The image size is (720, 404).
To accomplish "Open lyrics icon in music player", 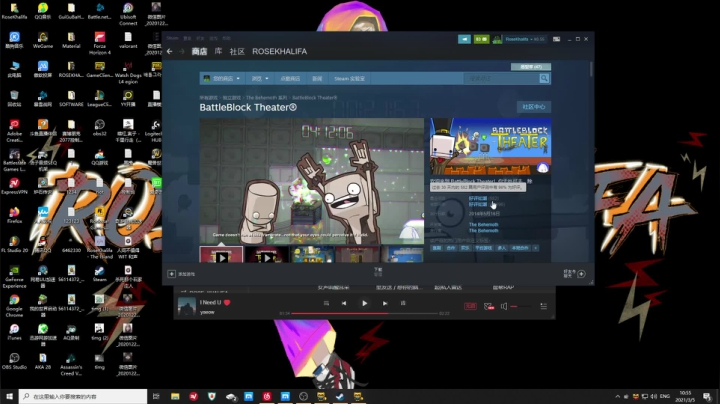I will click(x=403, y=303).
